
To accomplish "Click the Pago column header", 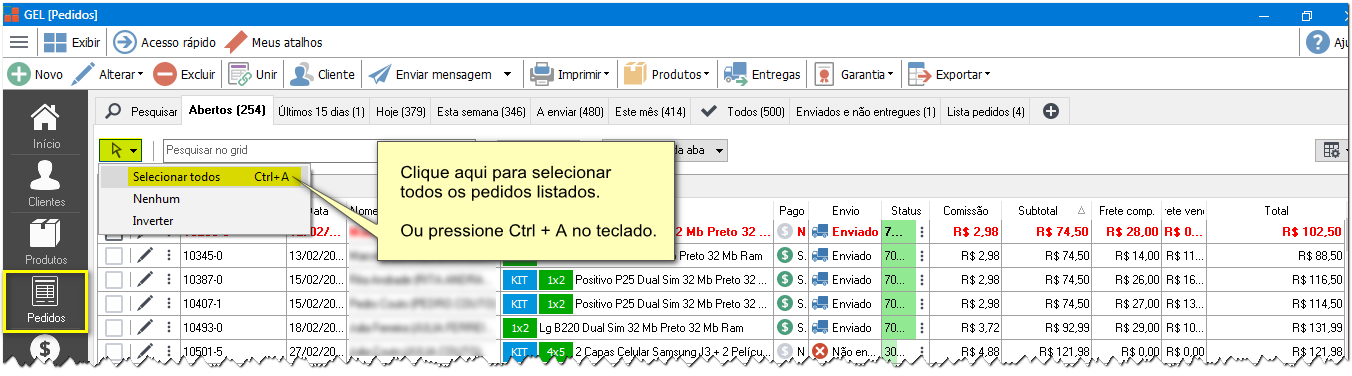I will [x=791, y=210].
